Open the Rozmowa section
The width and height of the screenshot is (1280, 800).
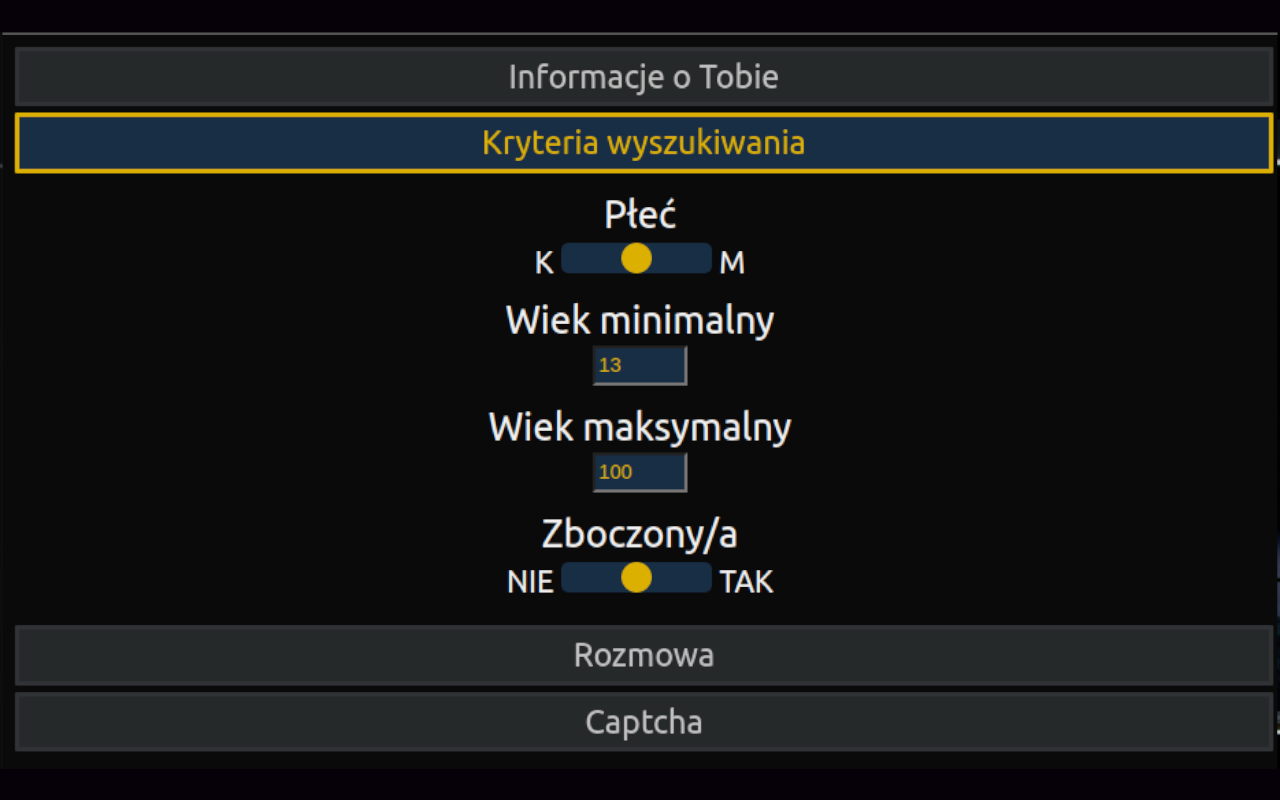coord(643,655)
